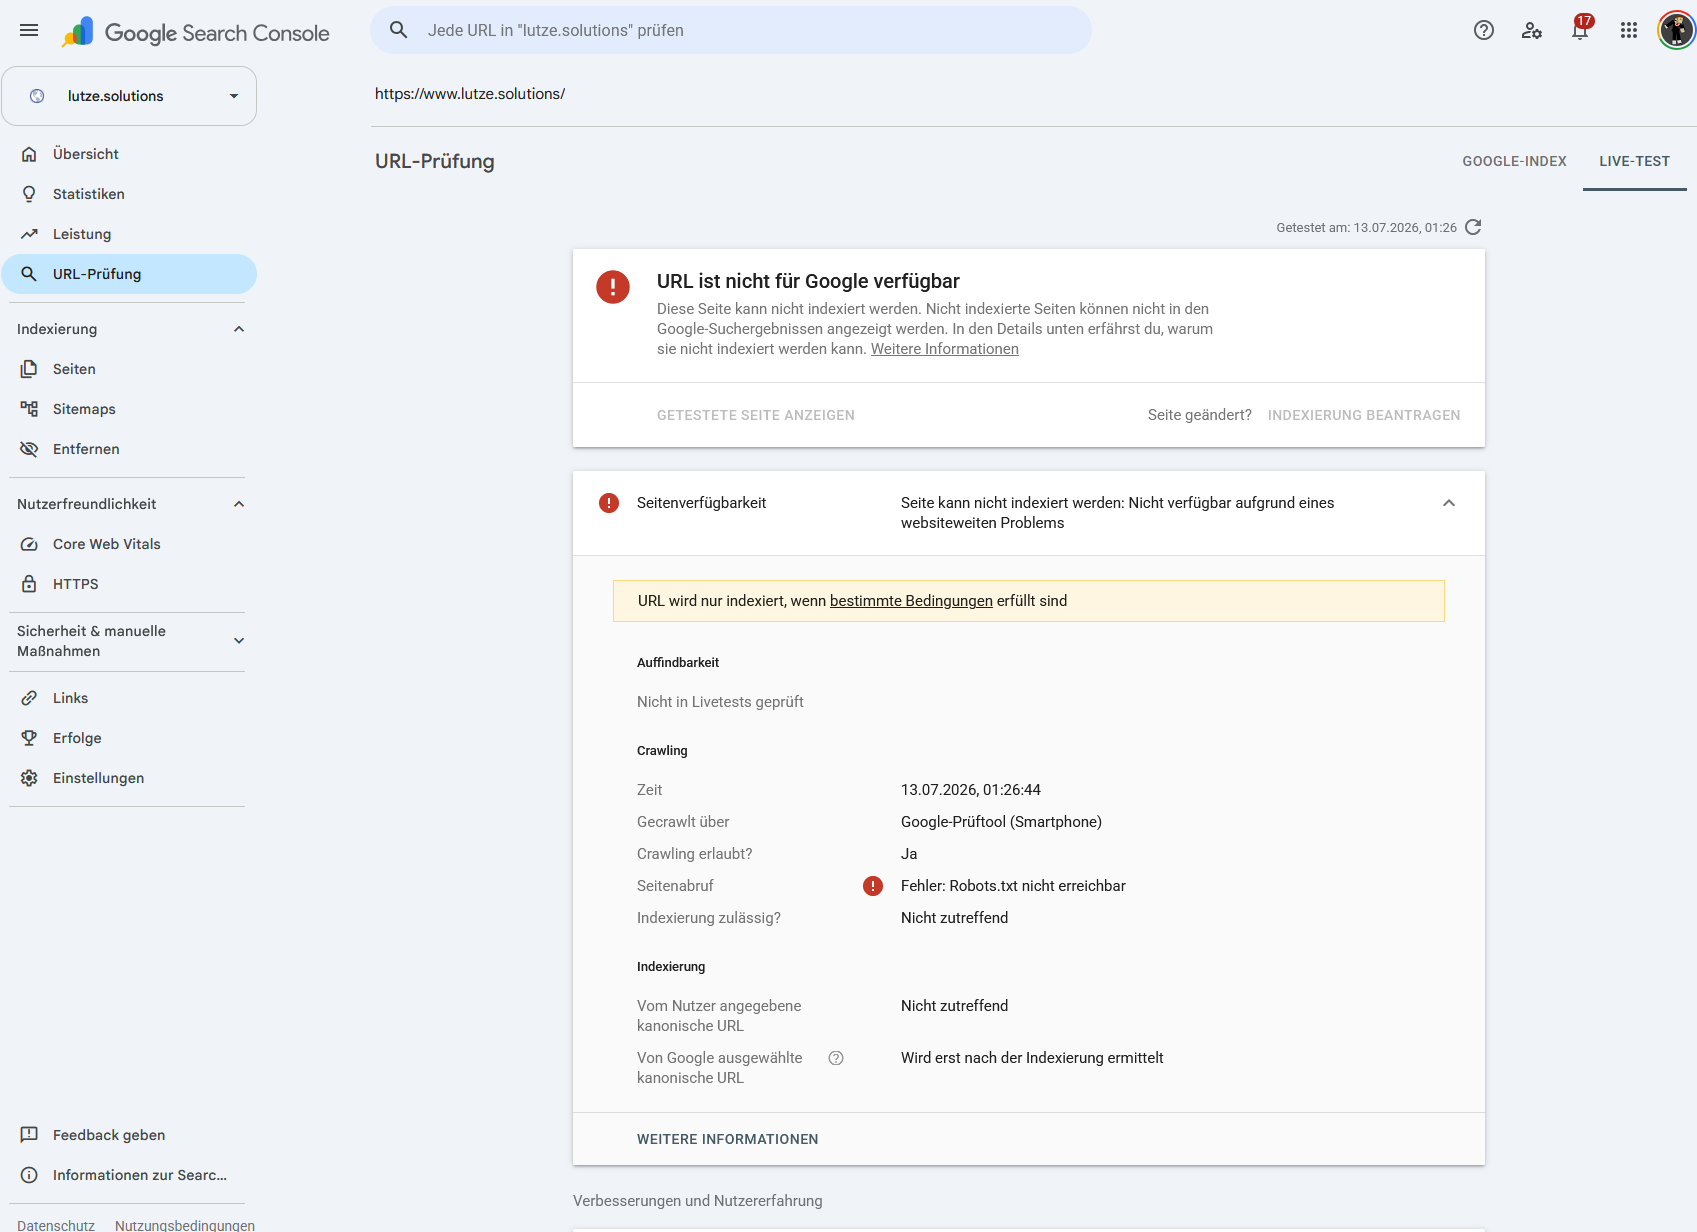This screenshot has width=1697, height=1232.
Task: Re-run live test with refresh icon
Action: [1473, 227]
